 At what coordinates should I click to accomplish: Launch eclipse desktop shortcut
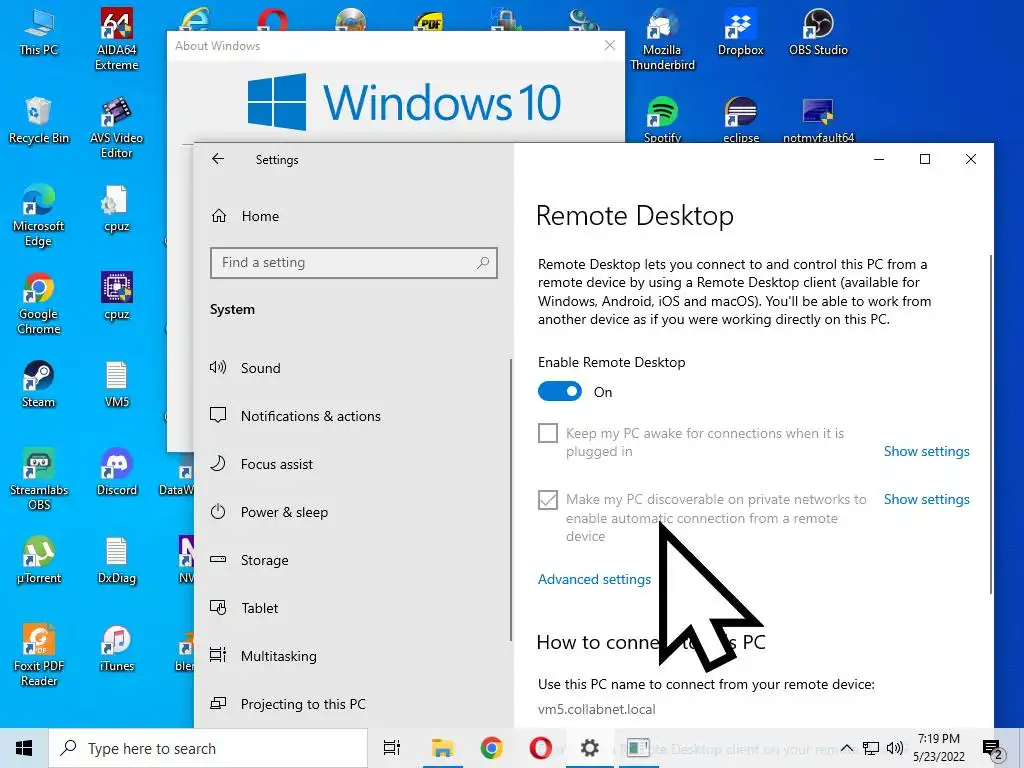pos(741,120)
